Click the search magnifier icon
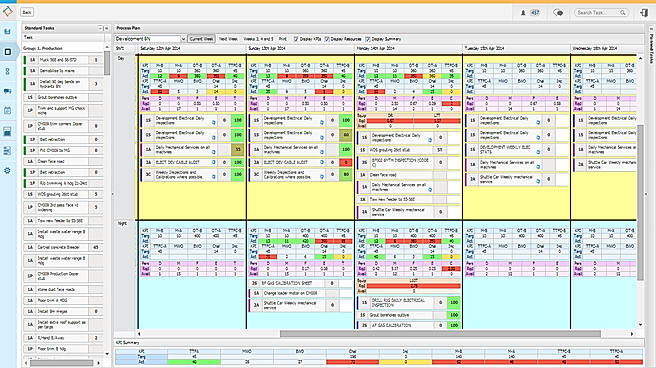 click(623, 13)
